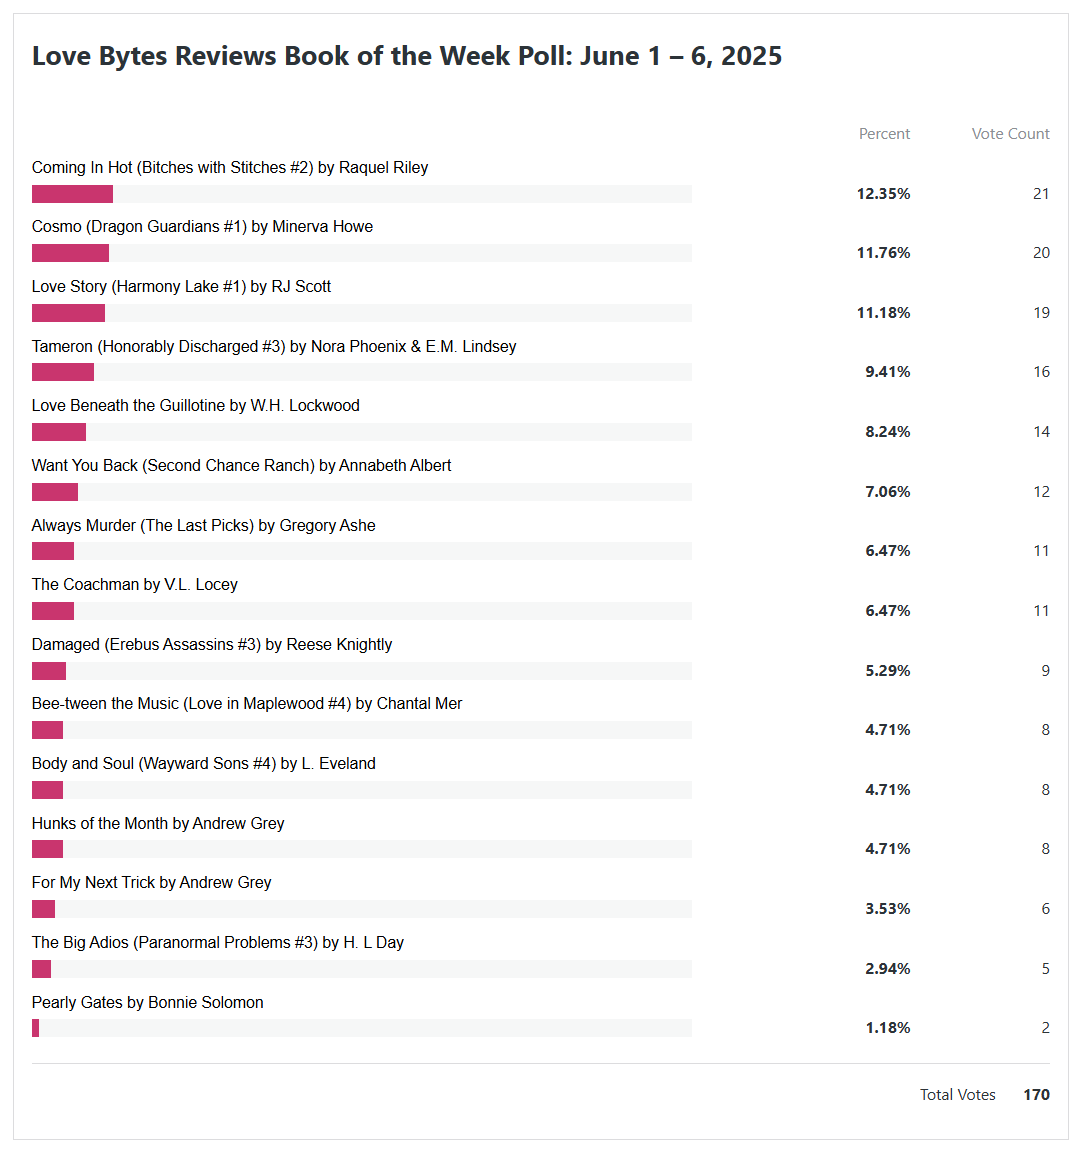Select the Tameron poll option text

(x=274, y=347)
